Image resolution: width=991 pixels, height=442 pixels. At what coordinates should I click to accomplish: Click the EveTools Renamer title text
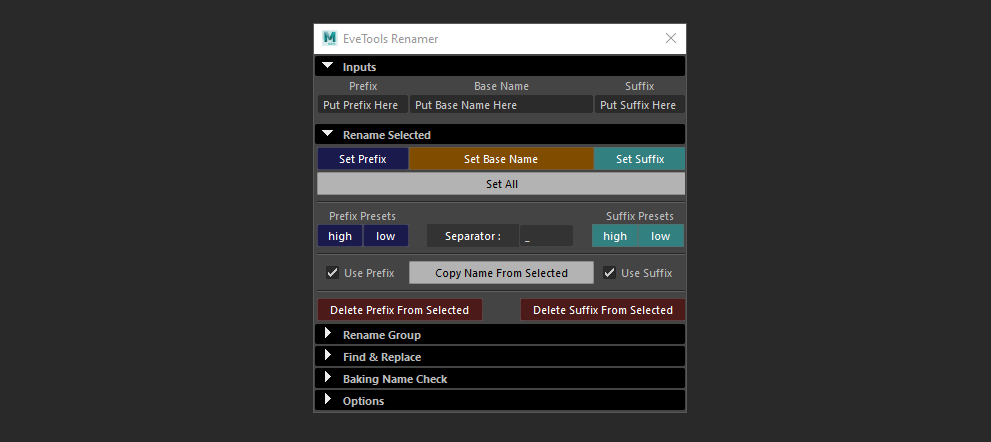point(391,39)
